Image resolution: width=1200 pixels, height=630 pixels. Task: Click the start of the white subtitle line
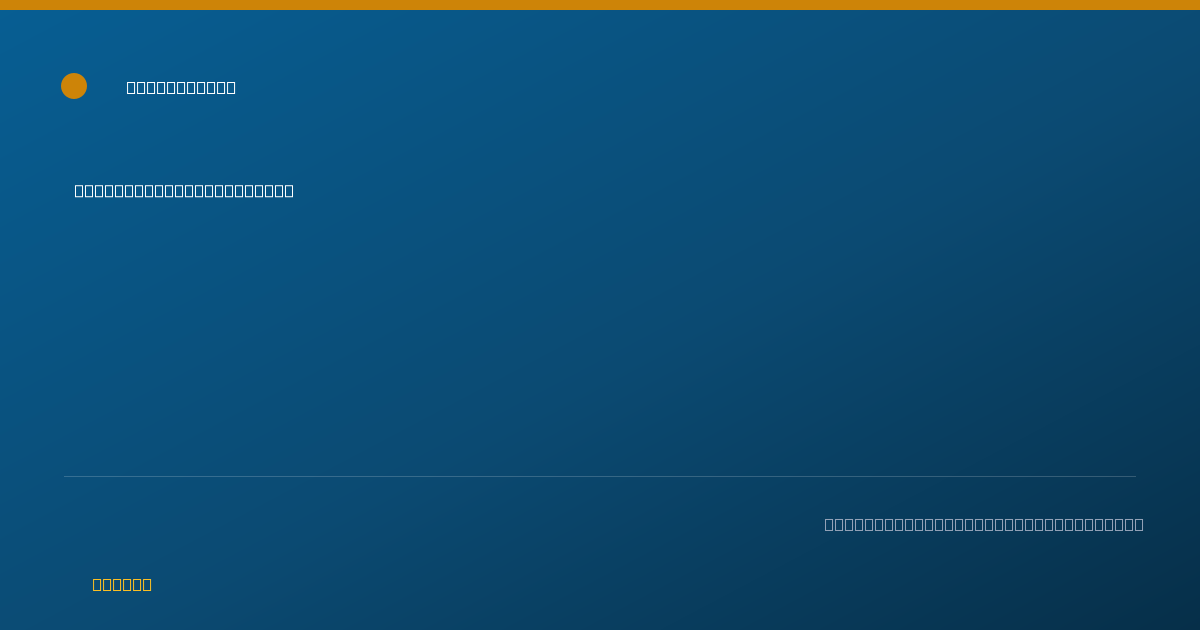[80, 190]
